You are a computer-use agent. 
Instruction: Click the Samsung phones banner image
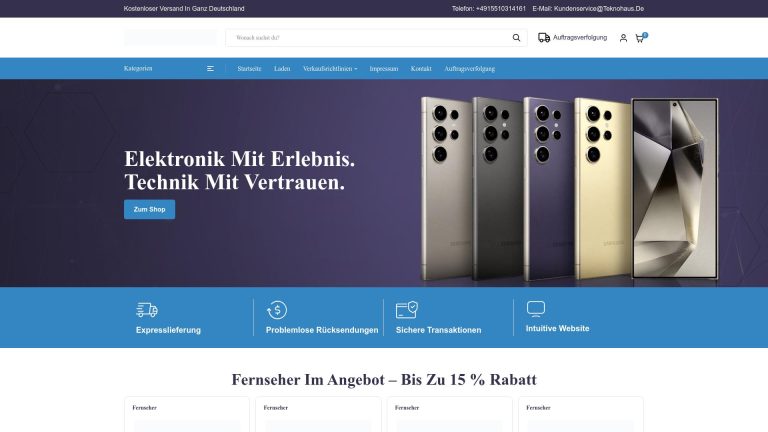coord(569,189)
